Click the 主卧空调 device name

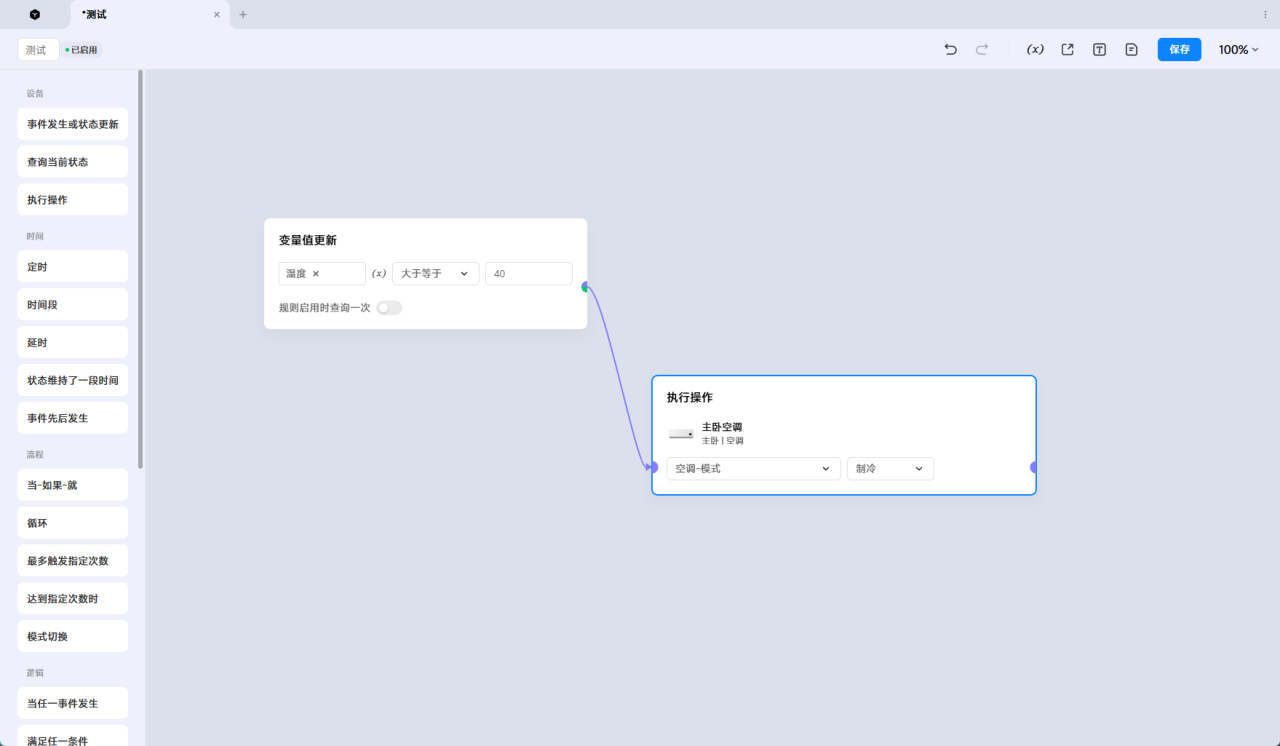coord(722,427)
